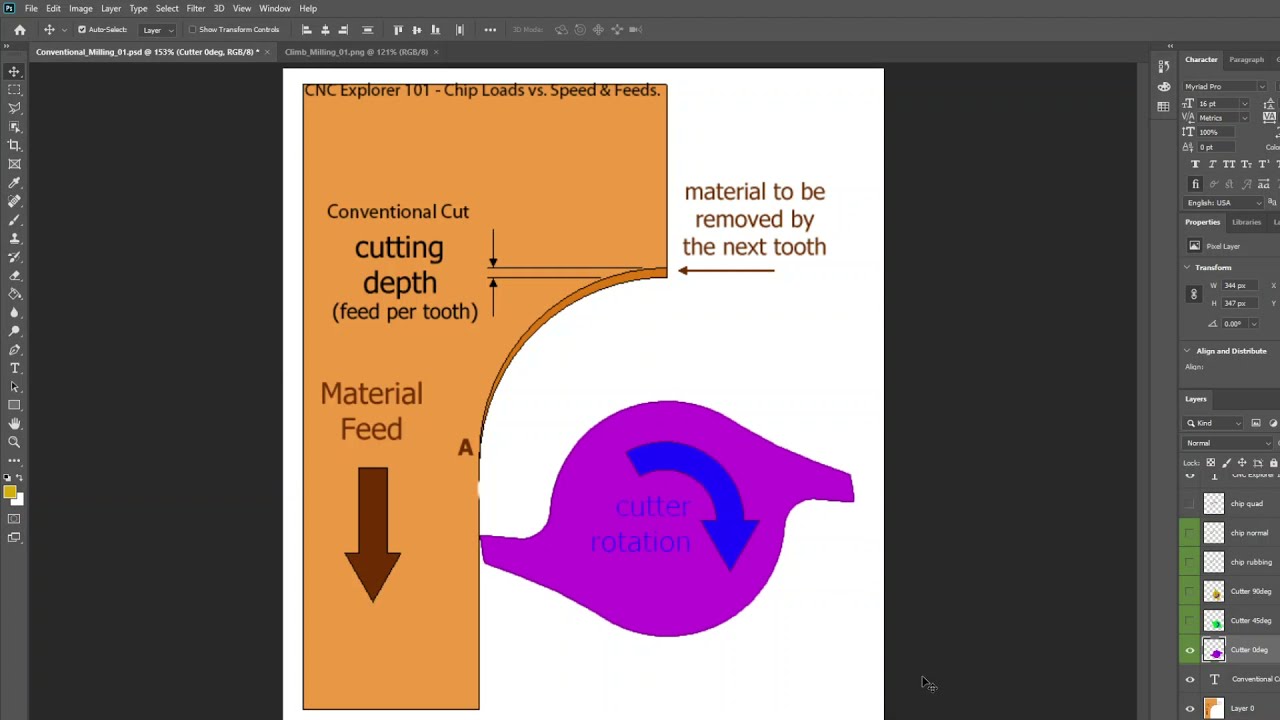The height and width of the screenshot is (720, 1280).
Task: Open the rotation angle dropdown
Action: (x=1253, y=324)
